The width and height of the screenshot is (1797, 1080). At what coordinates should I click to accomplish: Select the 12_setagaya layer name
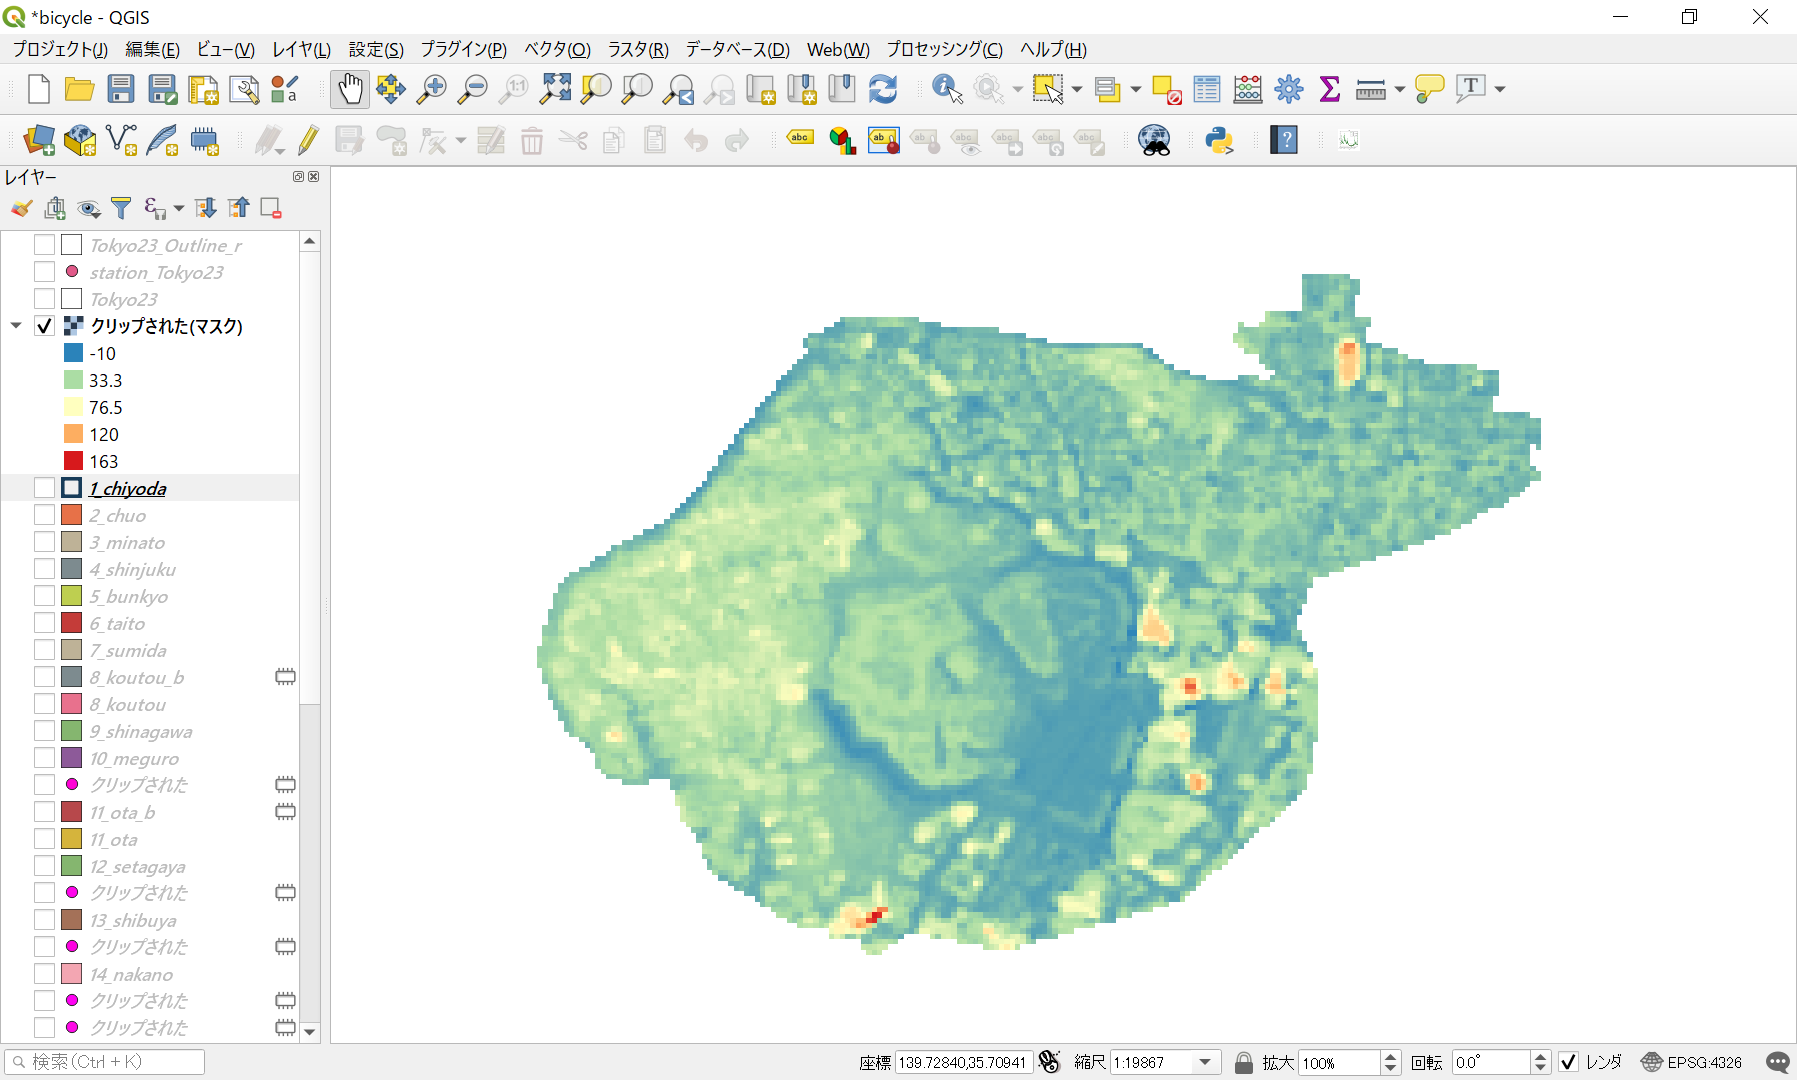[x=137, y=866]
